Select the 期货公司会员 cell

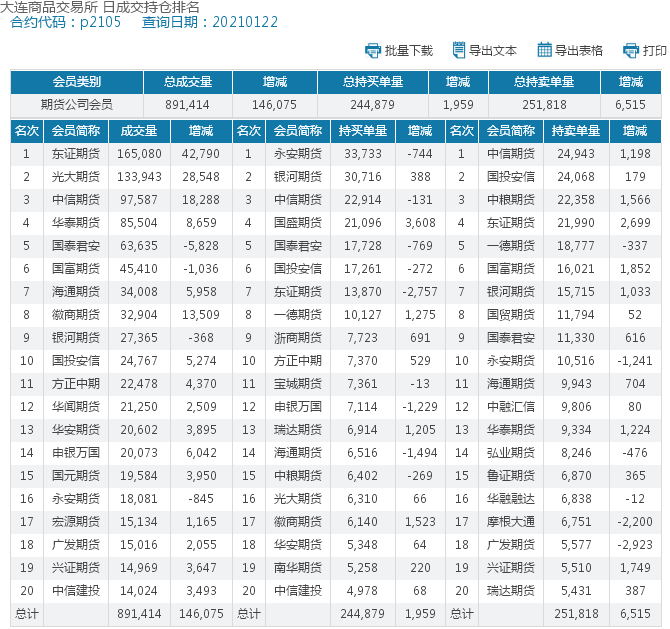pyautogui.click(x=77, y=105)
